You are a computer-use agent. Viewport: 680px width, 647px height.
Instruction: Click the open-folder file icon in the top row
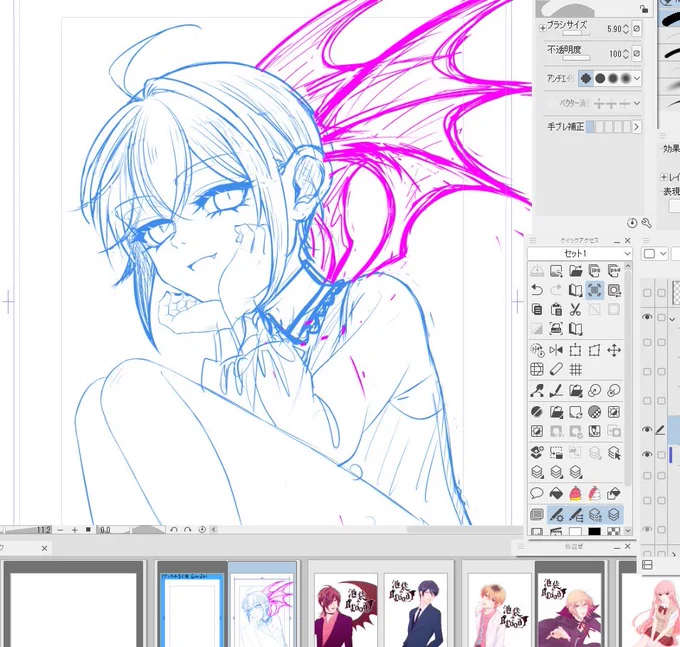click(575, 271)
